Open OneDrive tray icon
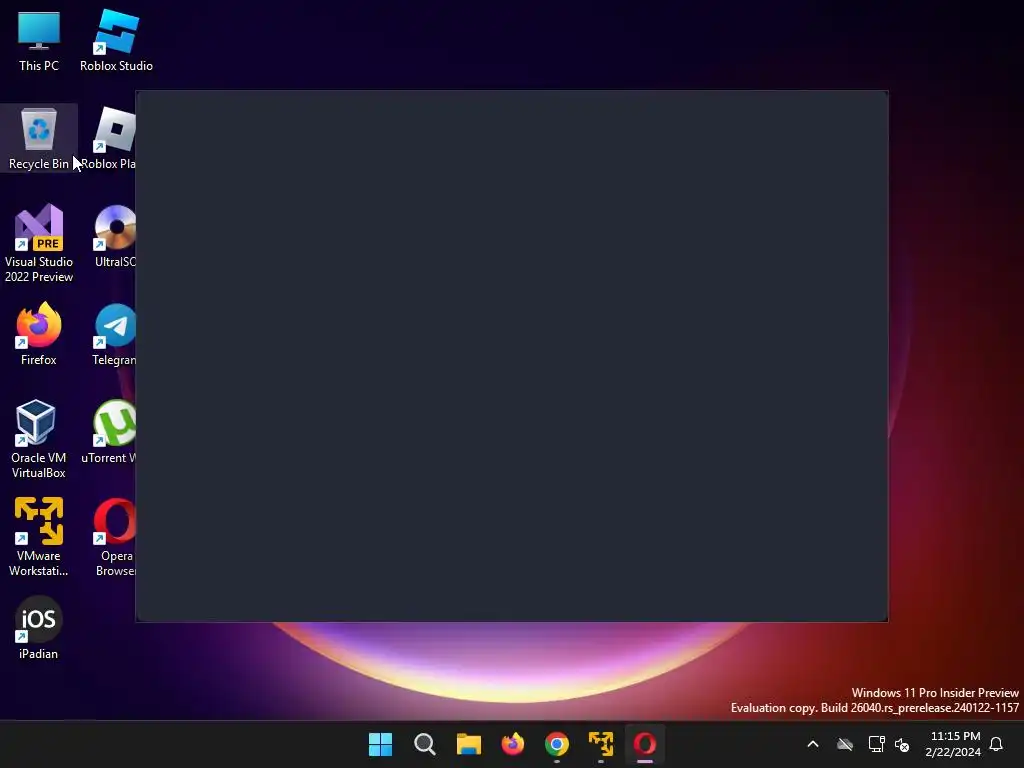Image resolution: width=1024 pixels, height=768 pixels. tap(845, 744)
